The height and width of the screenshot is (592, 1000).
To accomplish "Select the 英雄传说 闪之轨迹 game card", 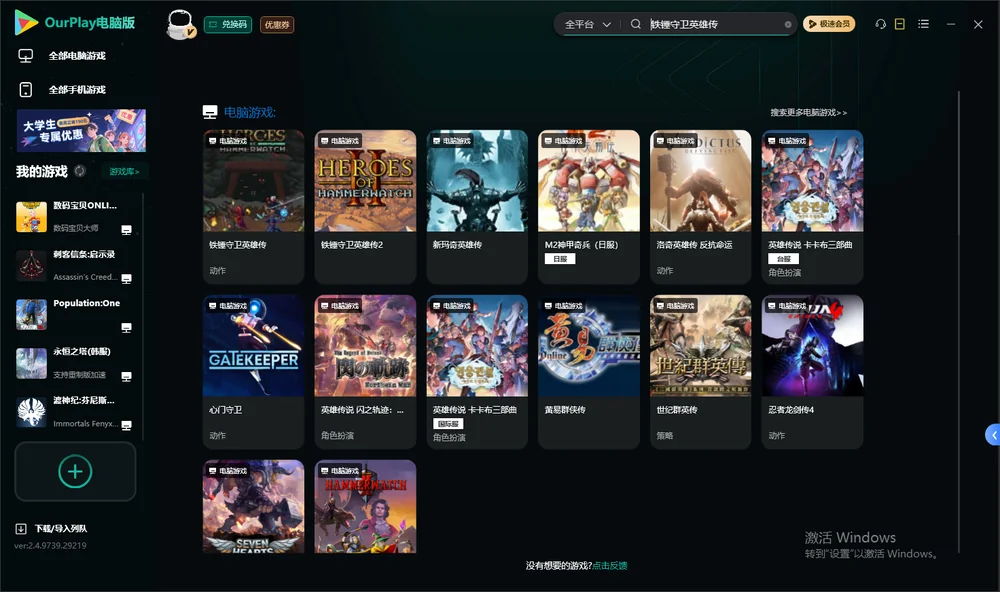I will tap(365, 372).
